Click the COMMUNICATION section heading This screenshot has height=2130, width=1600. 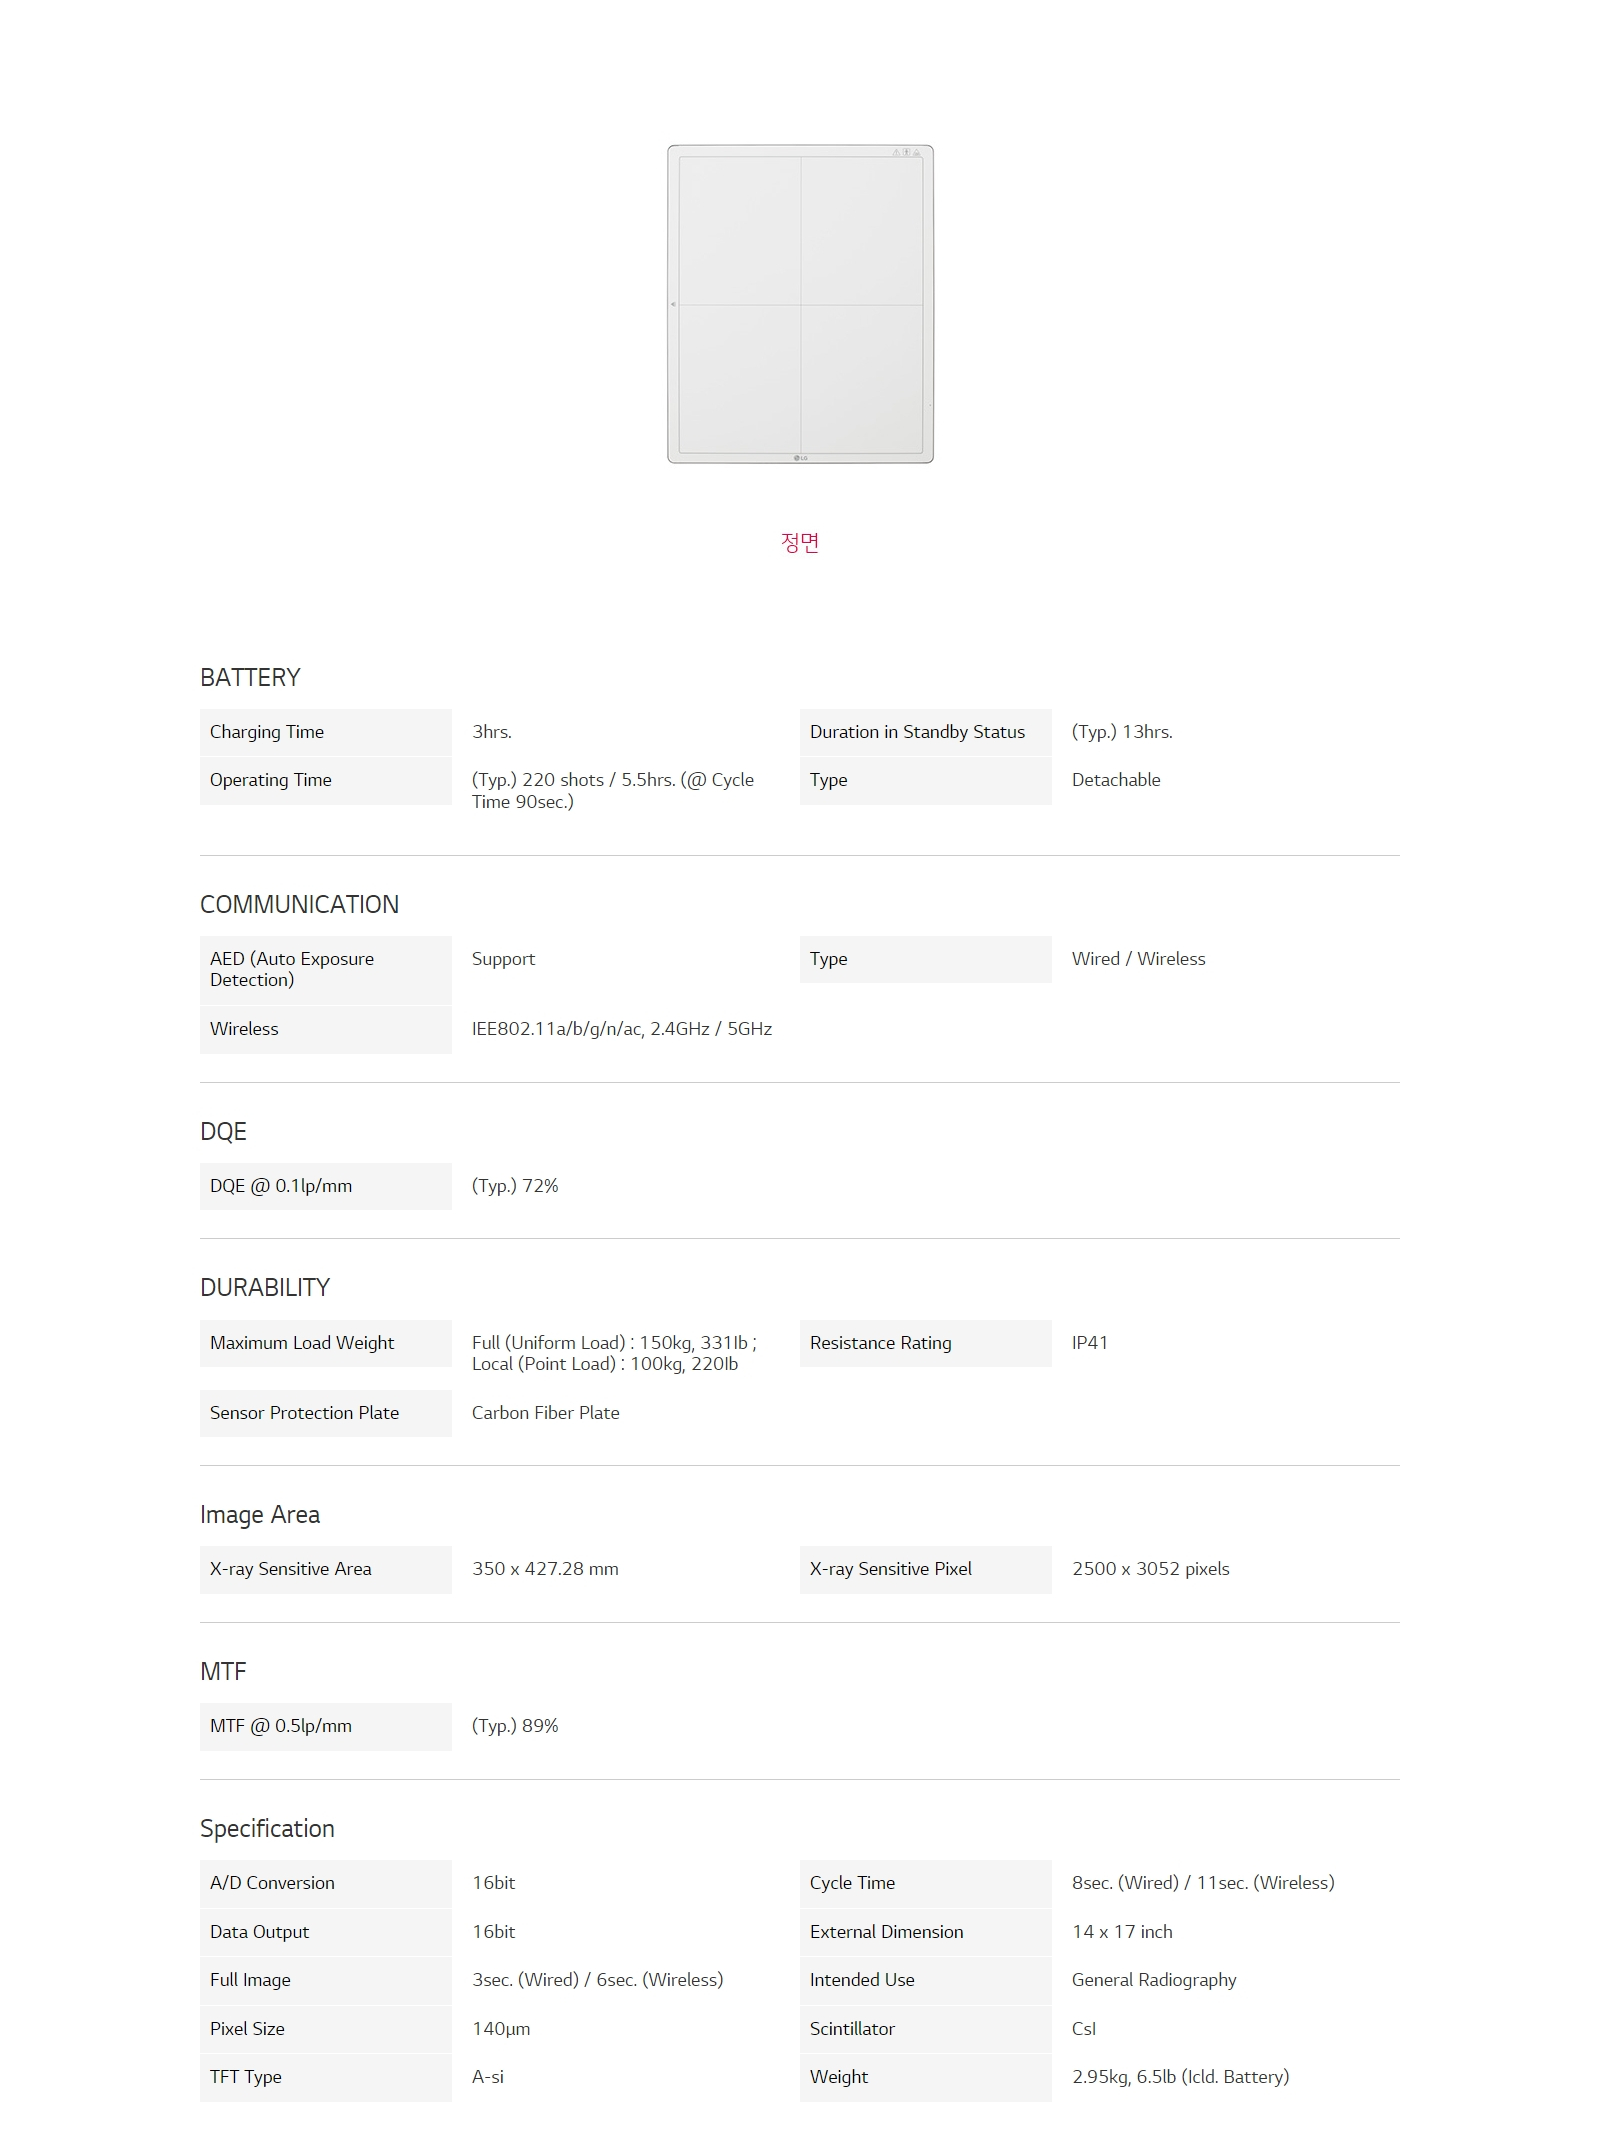299,904
